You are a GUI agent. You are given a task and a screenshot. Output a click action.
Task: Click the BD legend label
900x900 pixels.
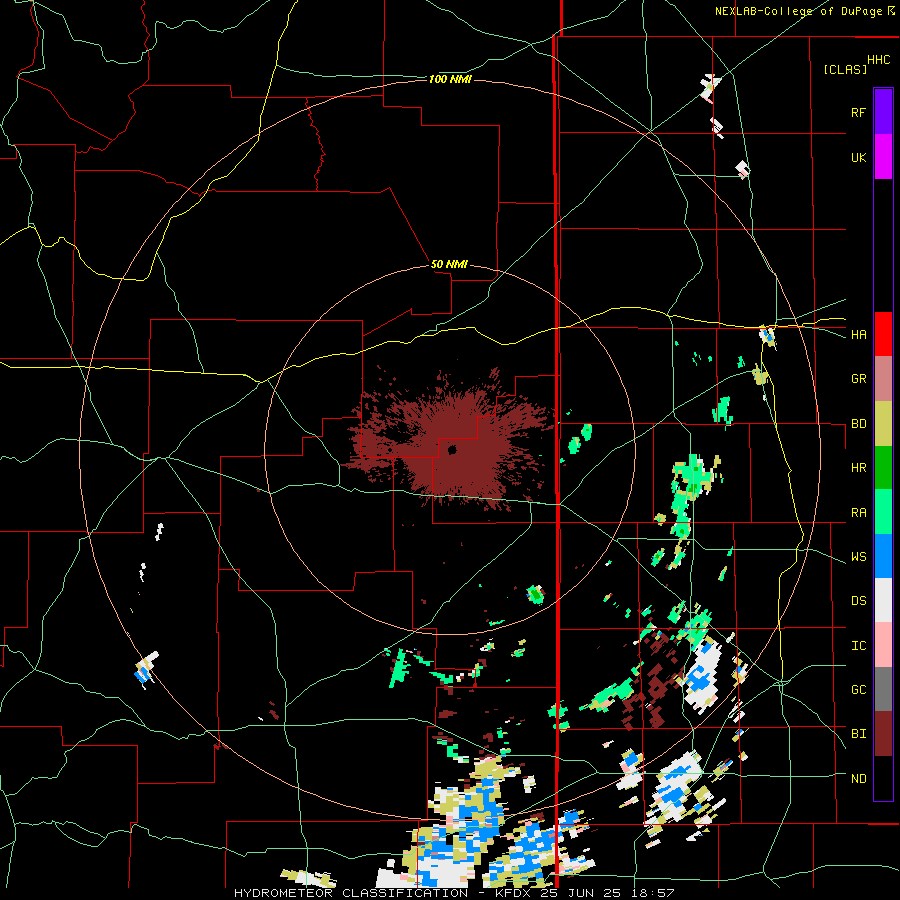pos(858,424)
